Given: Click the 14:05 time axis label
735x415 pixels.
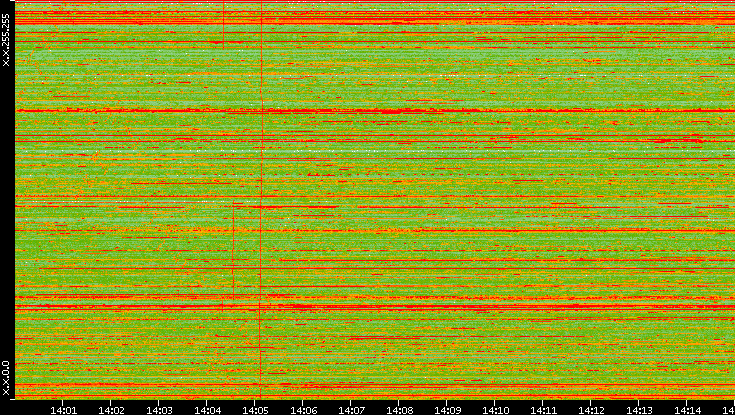Looking at the screenshot, I should tap(255, 410).
